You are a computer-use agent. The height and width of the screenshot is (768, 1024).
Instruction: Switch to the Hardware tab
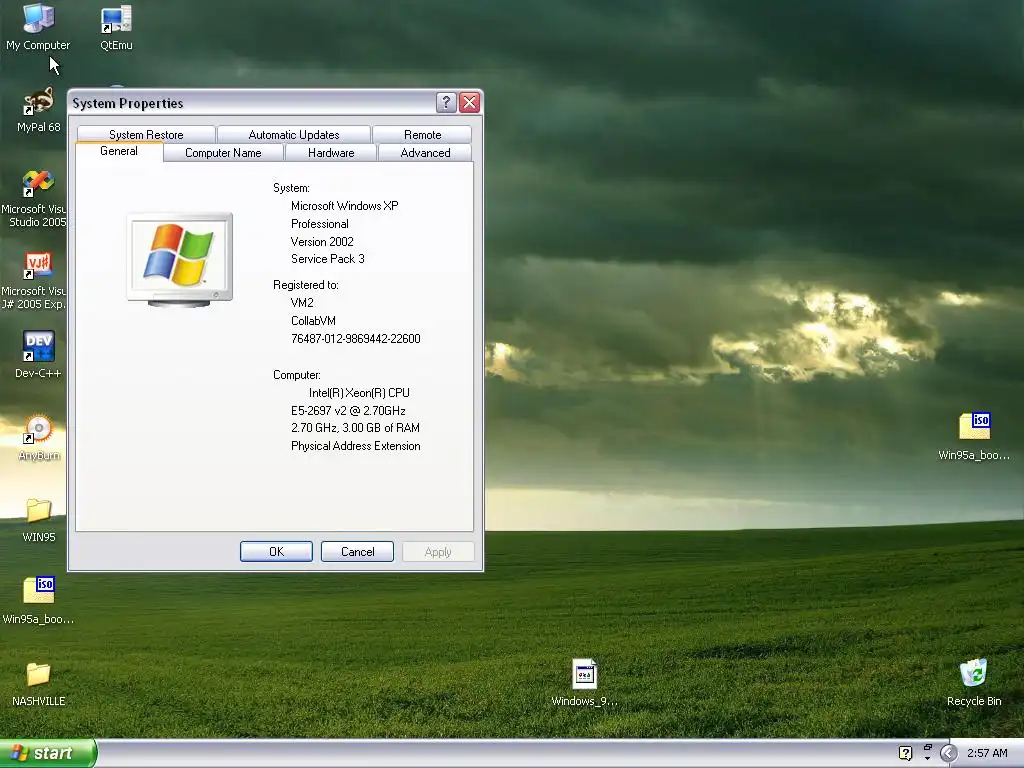point(331,153)
